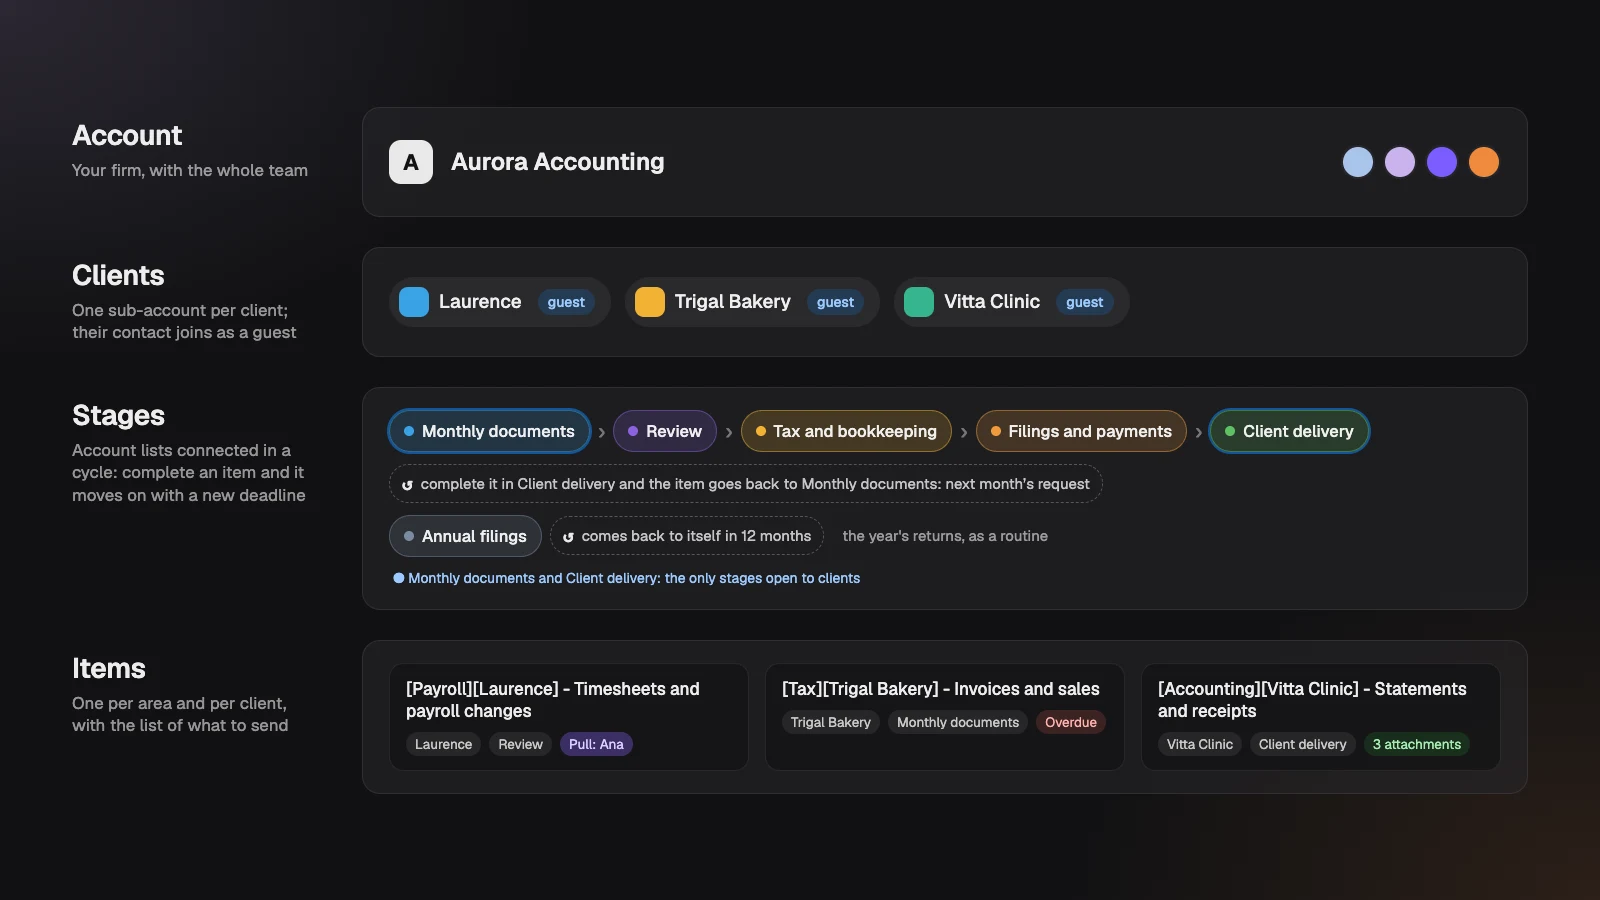Select the Review stage pill

[x=665, y=431]
